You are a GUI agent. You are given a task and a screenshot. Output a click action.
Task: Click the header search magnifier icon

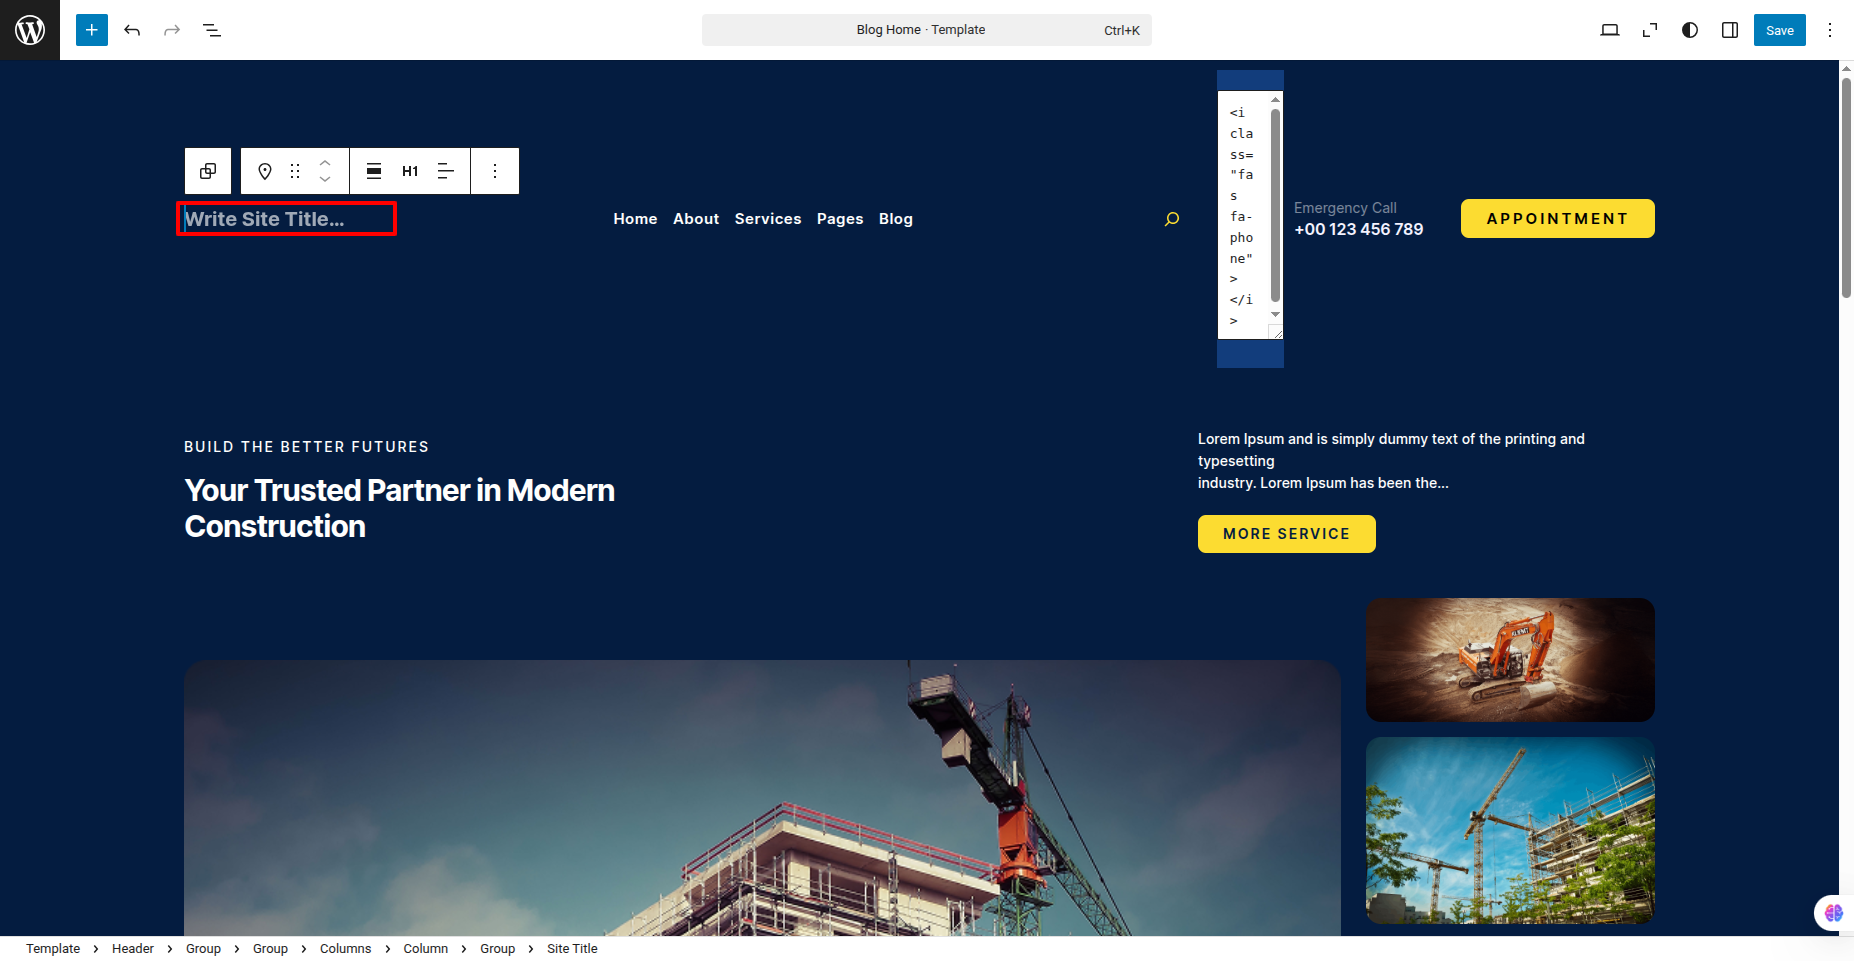[x=1172, y=219]
